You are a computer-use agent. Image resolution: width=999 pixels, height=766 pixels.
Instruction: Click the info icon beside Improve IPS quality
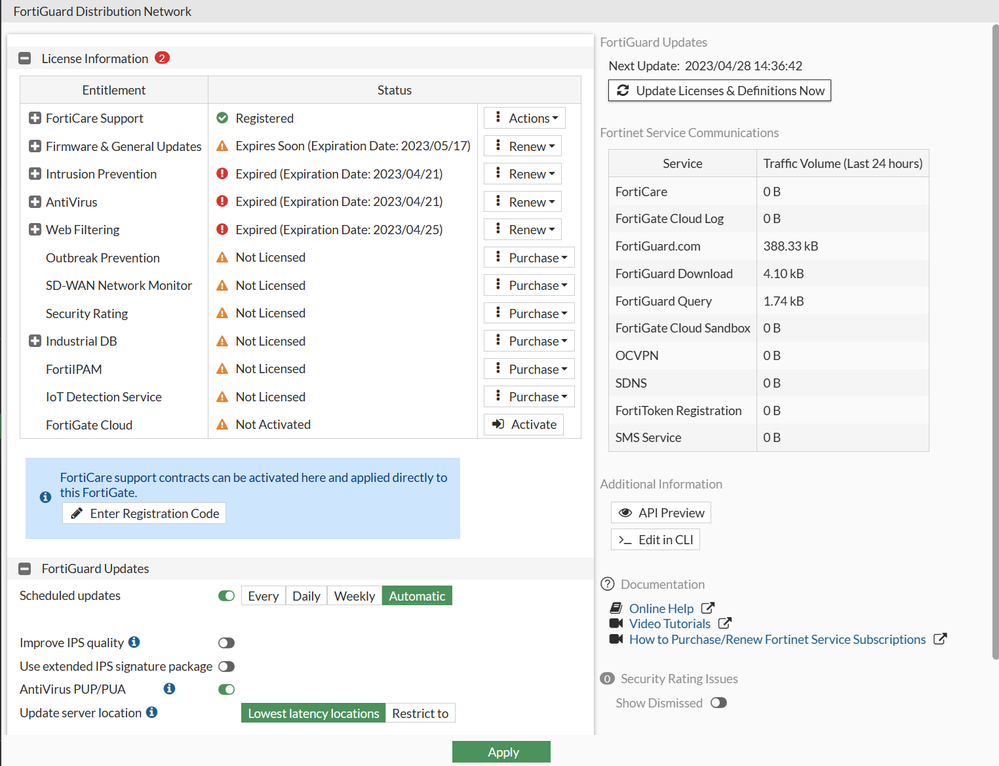134,642
